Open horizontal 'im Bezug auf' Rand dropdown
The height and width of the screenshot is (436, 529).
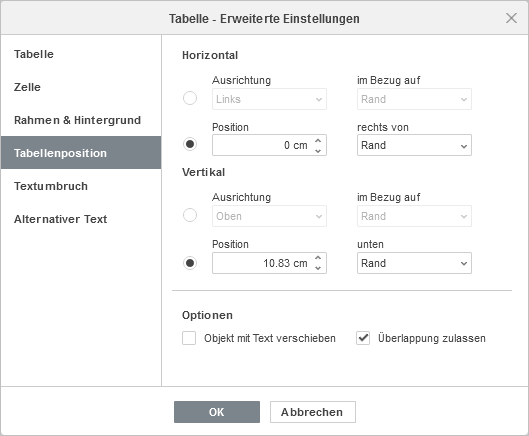414,99
